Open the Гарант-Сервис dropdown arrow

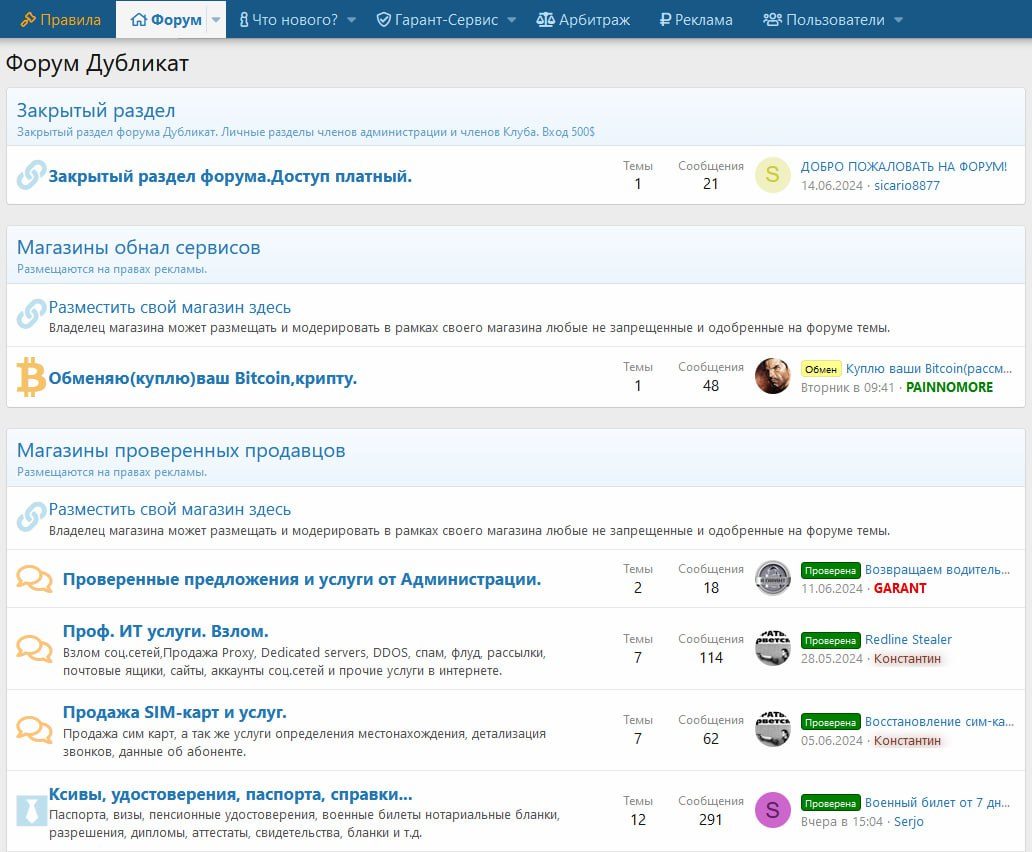click(x=511, y=20)
